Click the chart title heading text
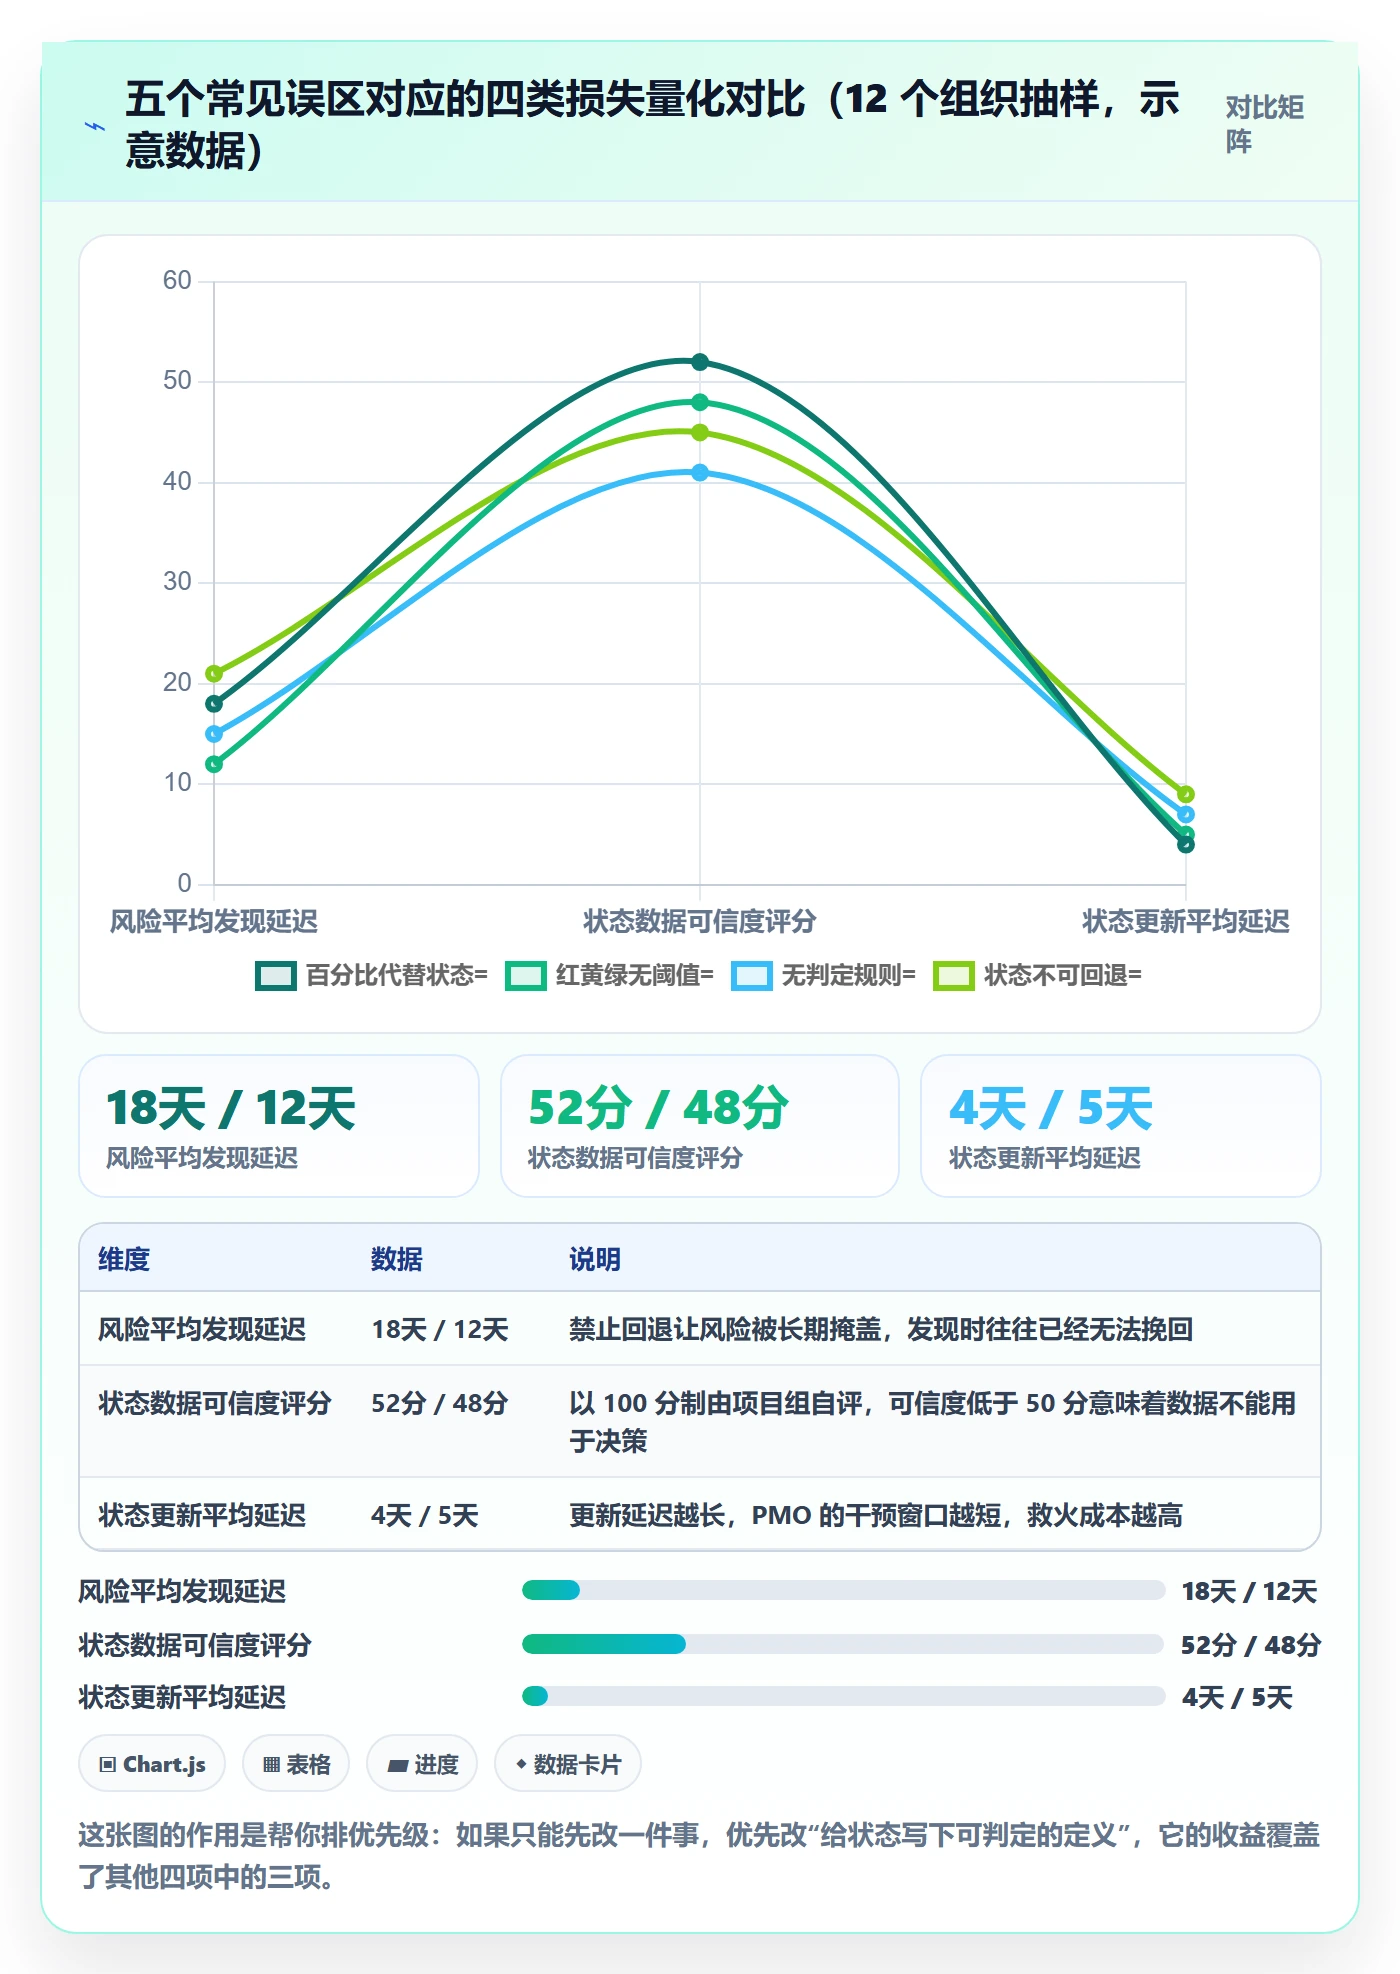 click(653, 125)
